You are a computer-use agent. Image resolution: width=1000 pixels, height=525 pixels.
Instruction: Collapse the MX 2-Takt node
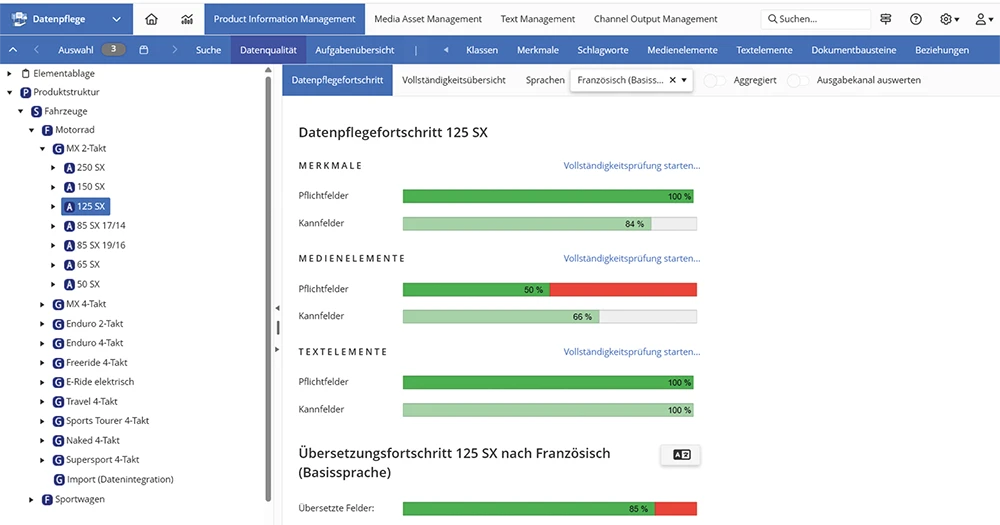pos(42,149)
